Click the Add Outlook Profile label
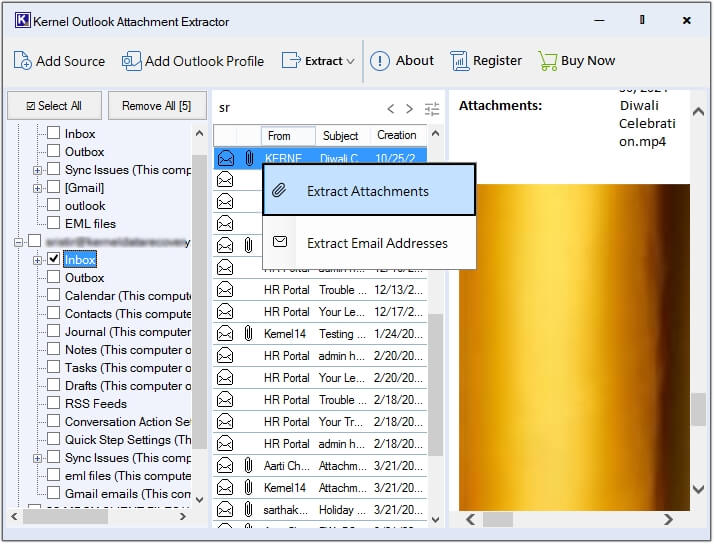 click(204, 61)
